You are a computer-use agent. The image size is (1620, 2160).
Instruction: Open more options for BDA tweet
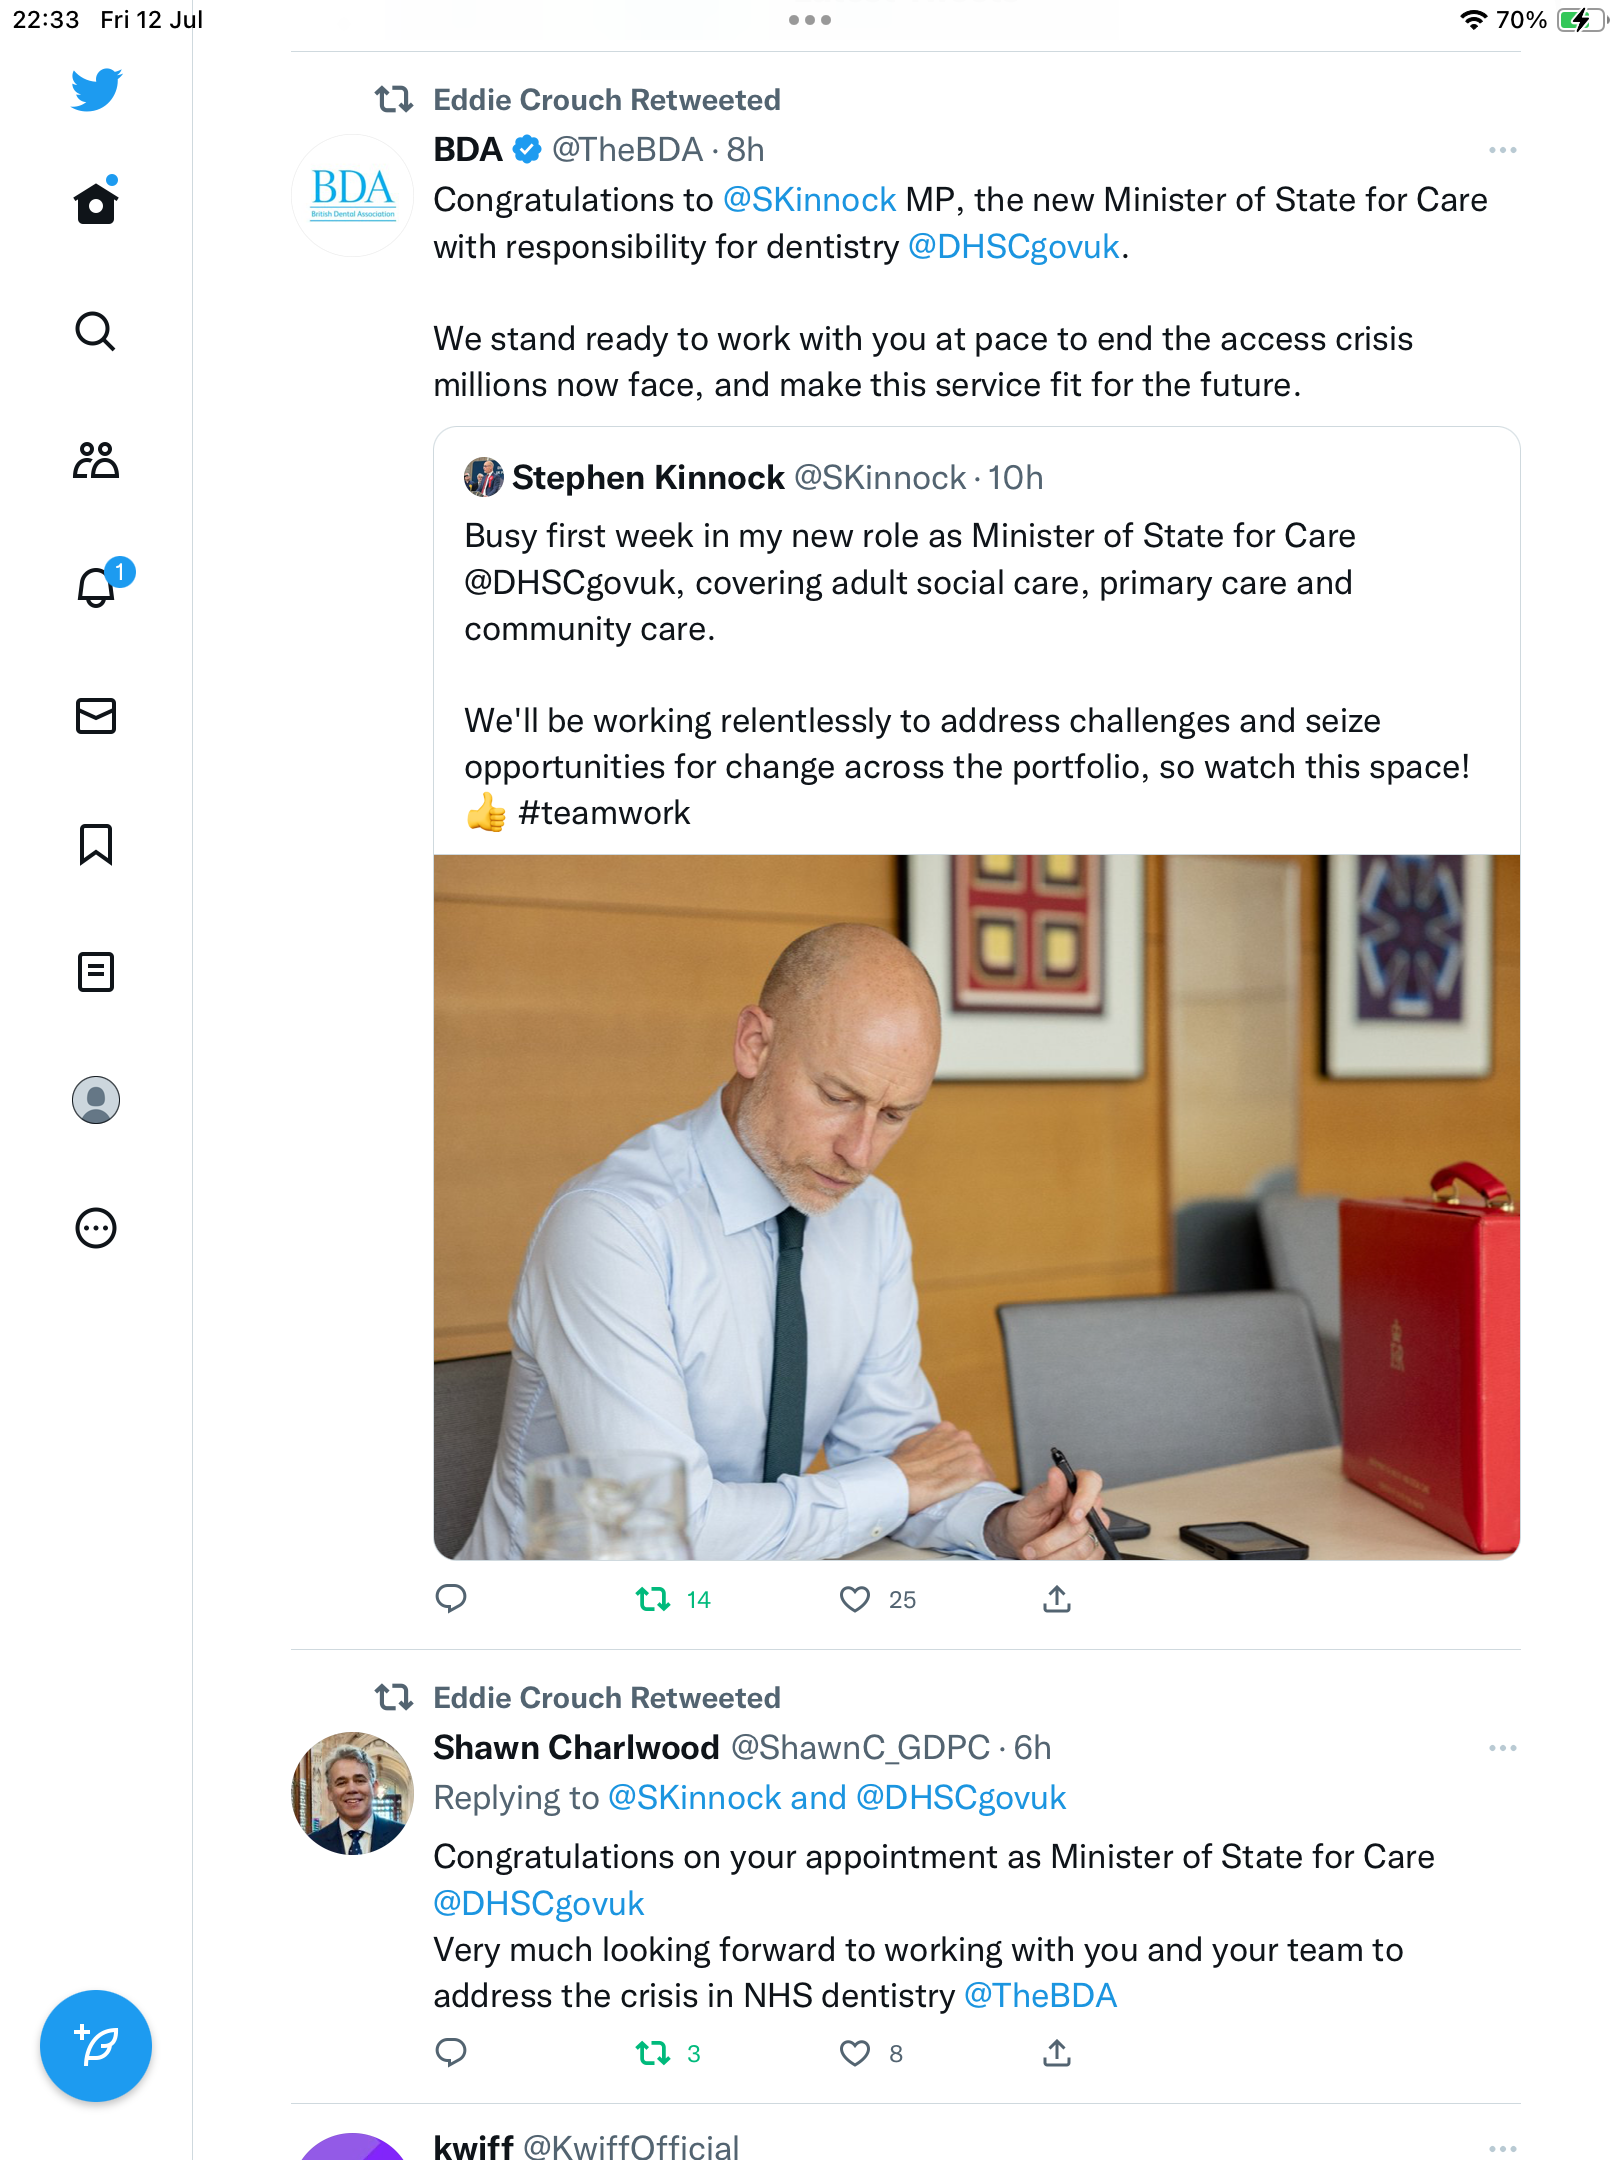click(1502, 150)
